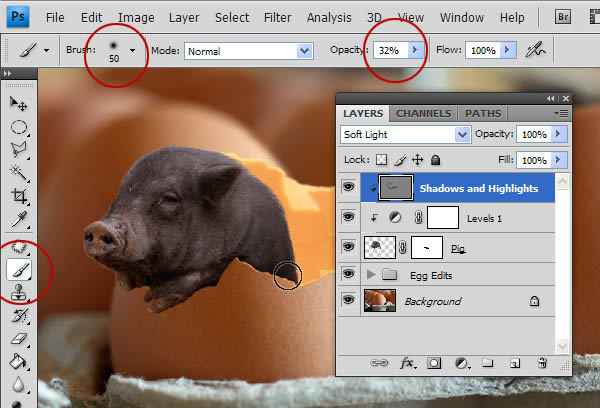Viewport: 600px width, 408px height.
Task: Select the Crop tool
Action: 18,196
